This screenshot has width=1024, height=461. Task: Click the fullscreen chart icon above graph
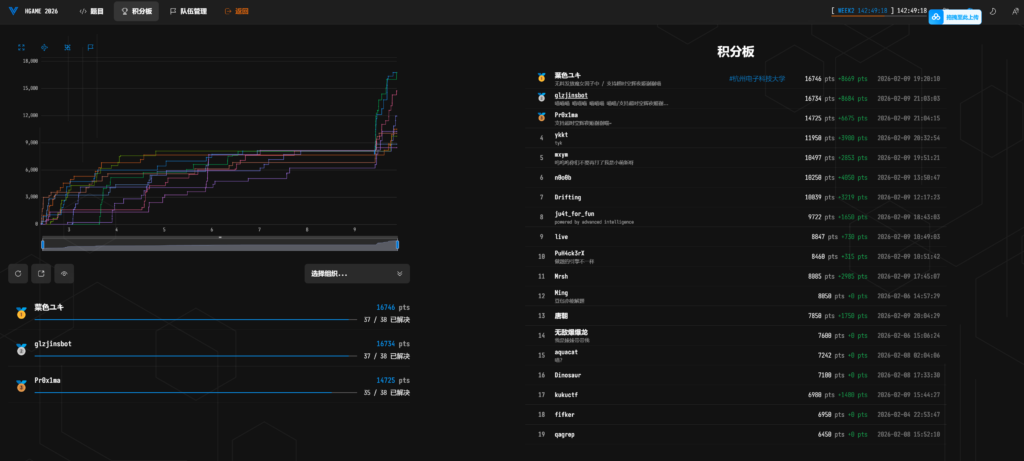(x=21, y=46)
